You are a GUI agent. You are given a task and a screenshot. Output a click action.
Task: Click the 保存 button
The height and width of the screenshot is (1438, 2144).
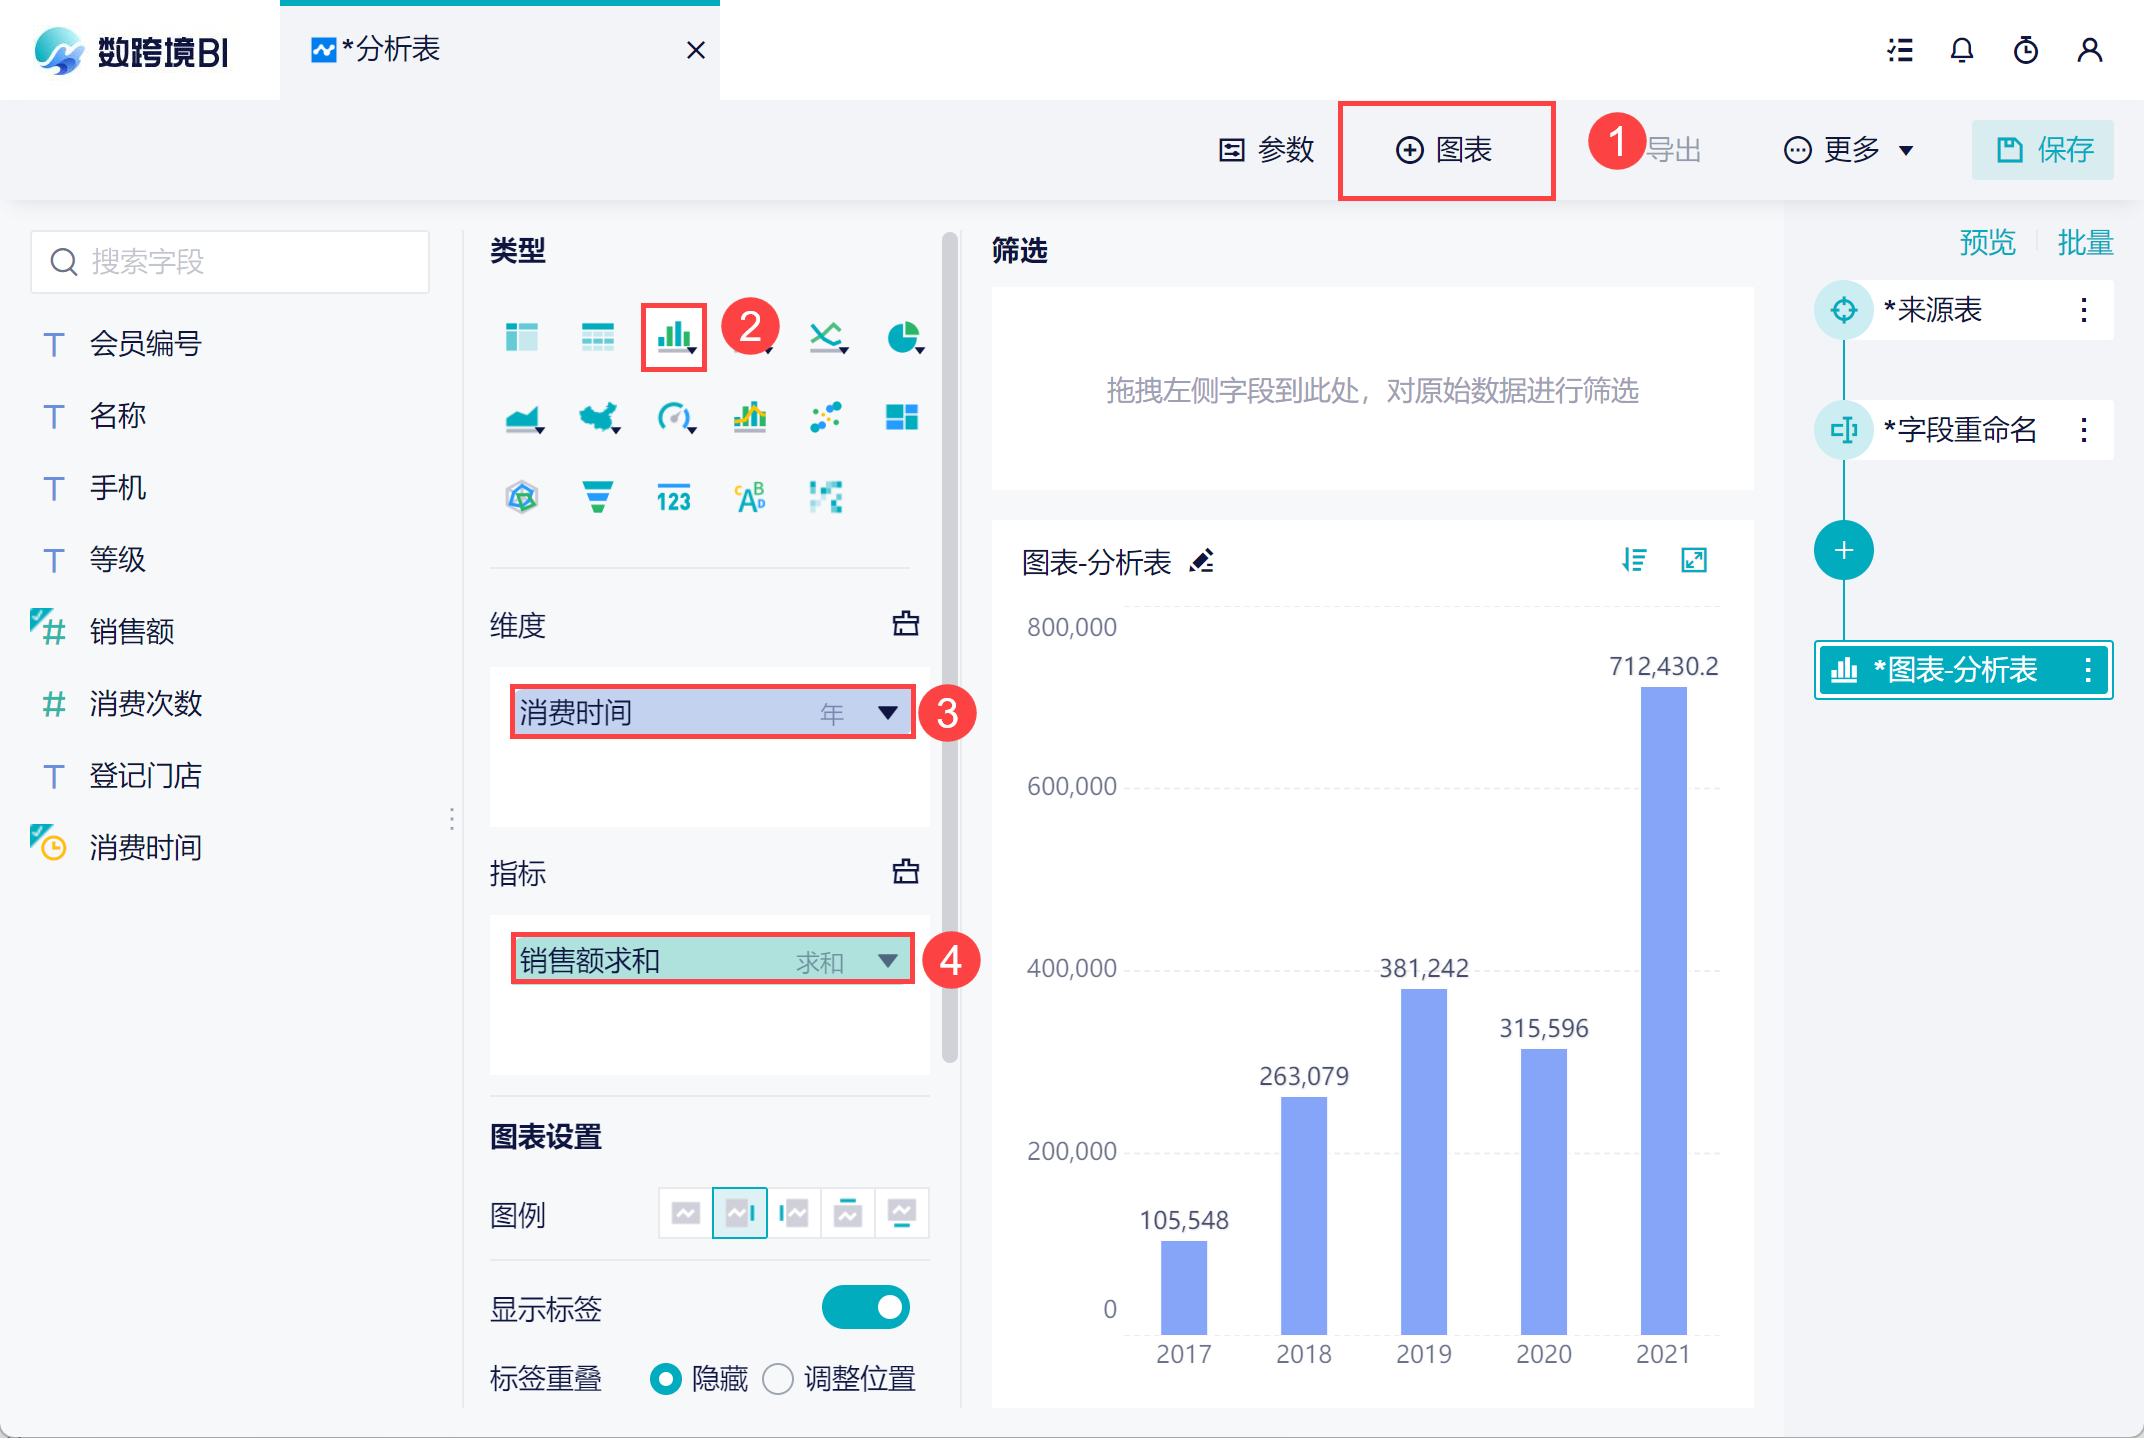click(x=2042, y=150)
